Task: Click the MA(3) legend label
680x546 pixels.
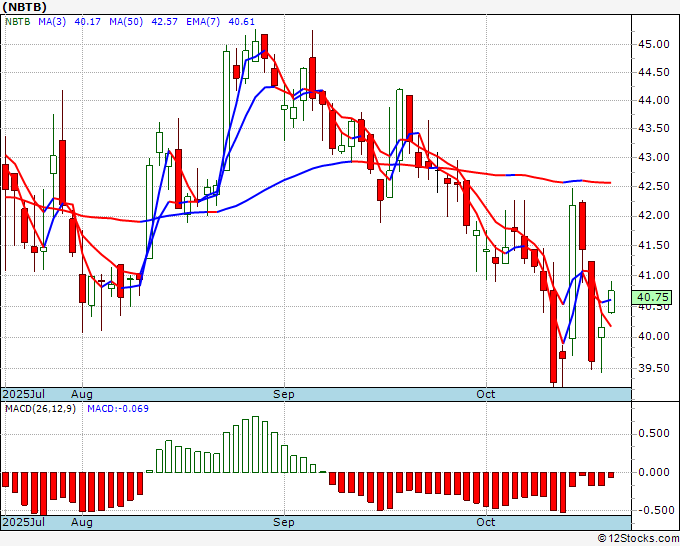Action: pos(52,22)
